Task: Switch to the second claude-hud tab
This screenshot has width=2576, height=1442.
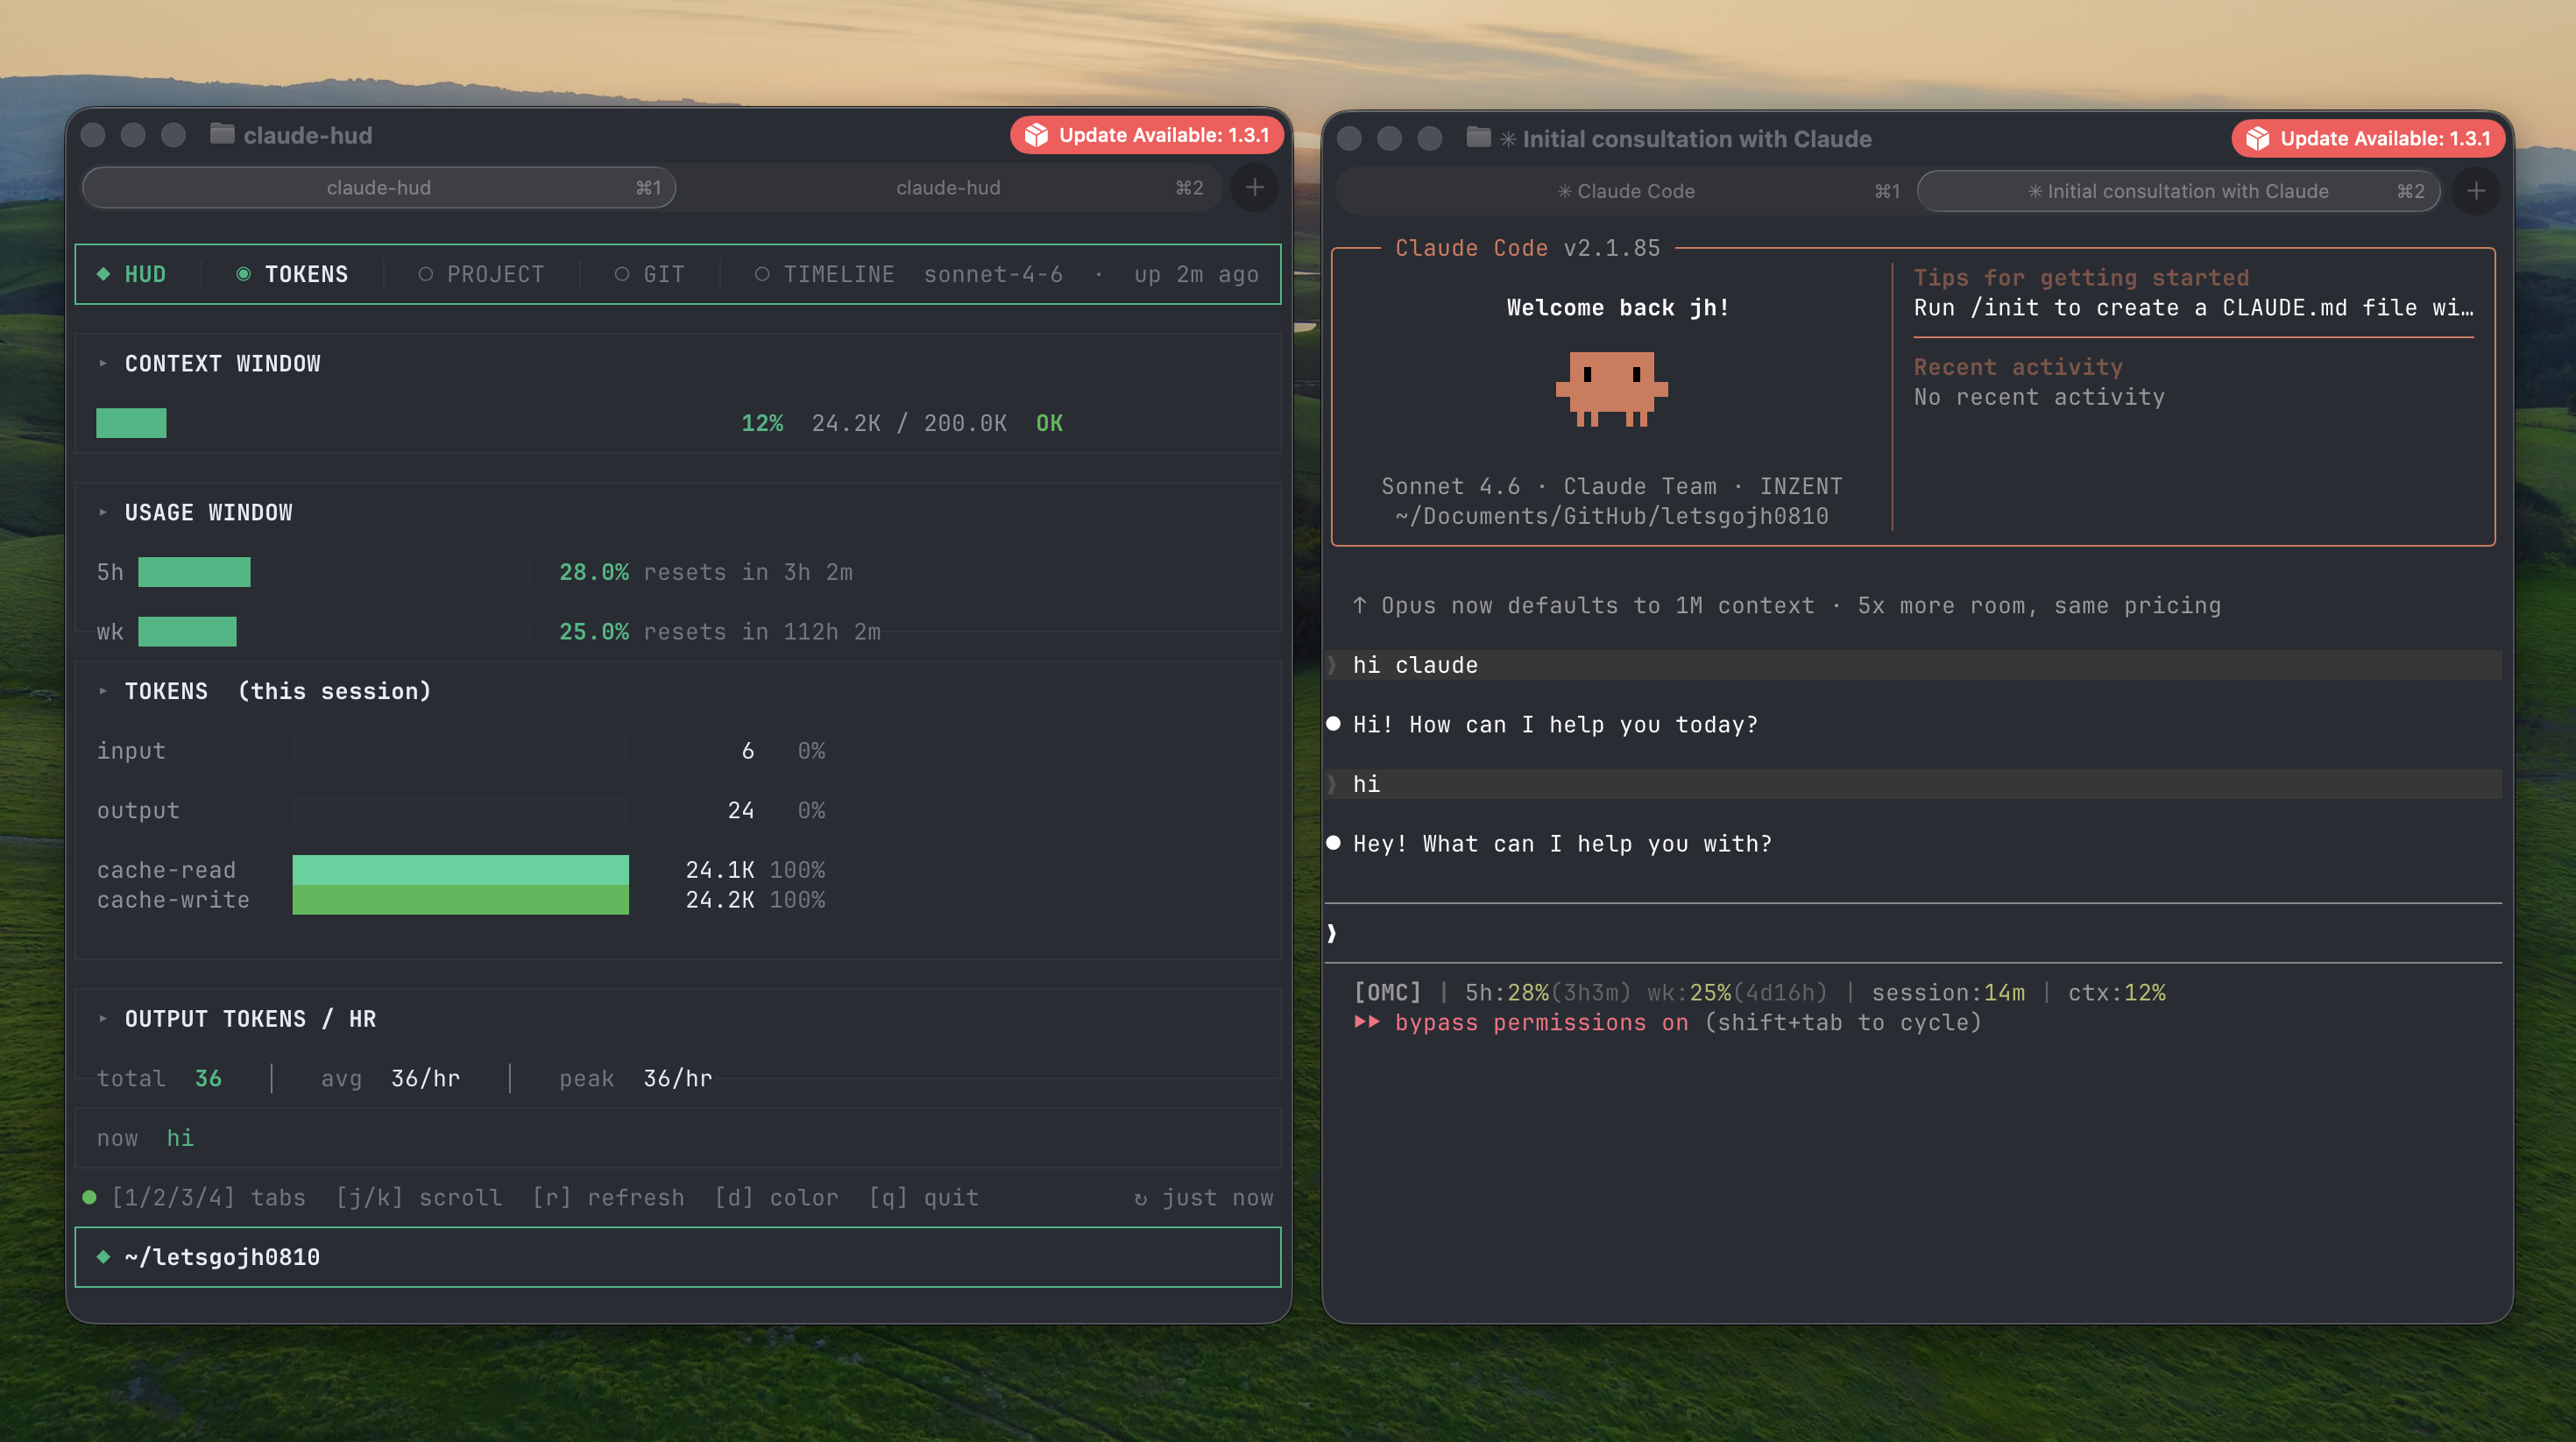Action: 948,188
